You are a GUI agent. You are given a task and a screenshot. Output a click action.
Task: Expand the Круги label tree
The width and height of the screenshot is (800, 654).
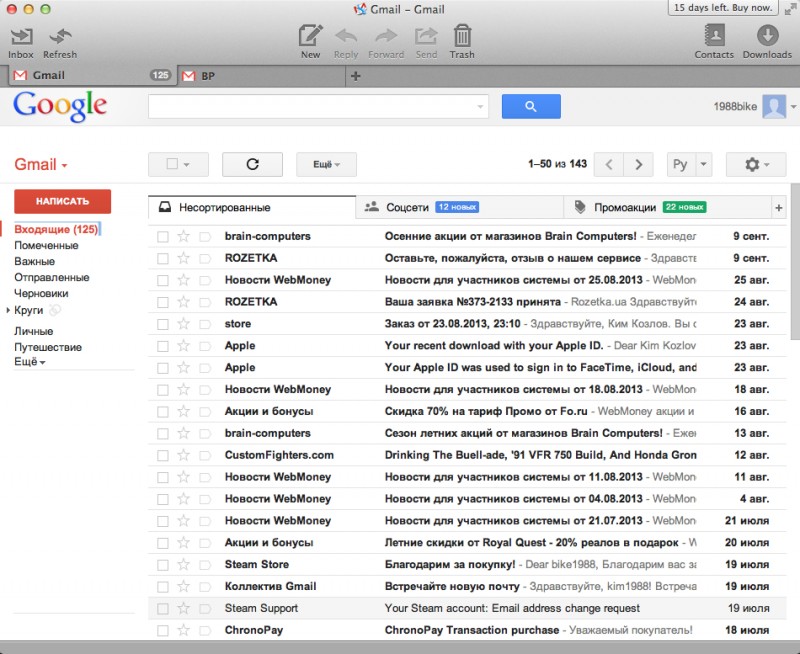pos(8,310)
